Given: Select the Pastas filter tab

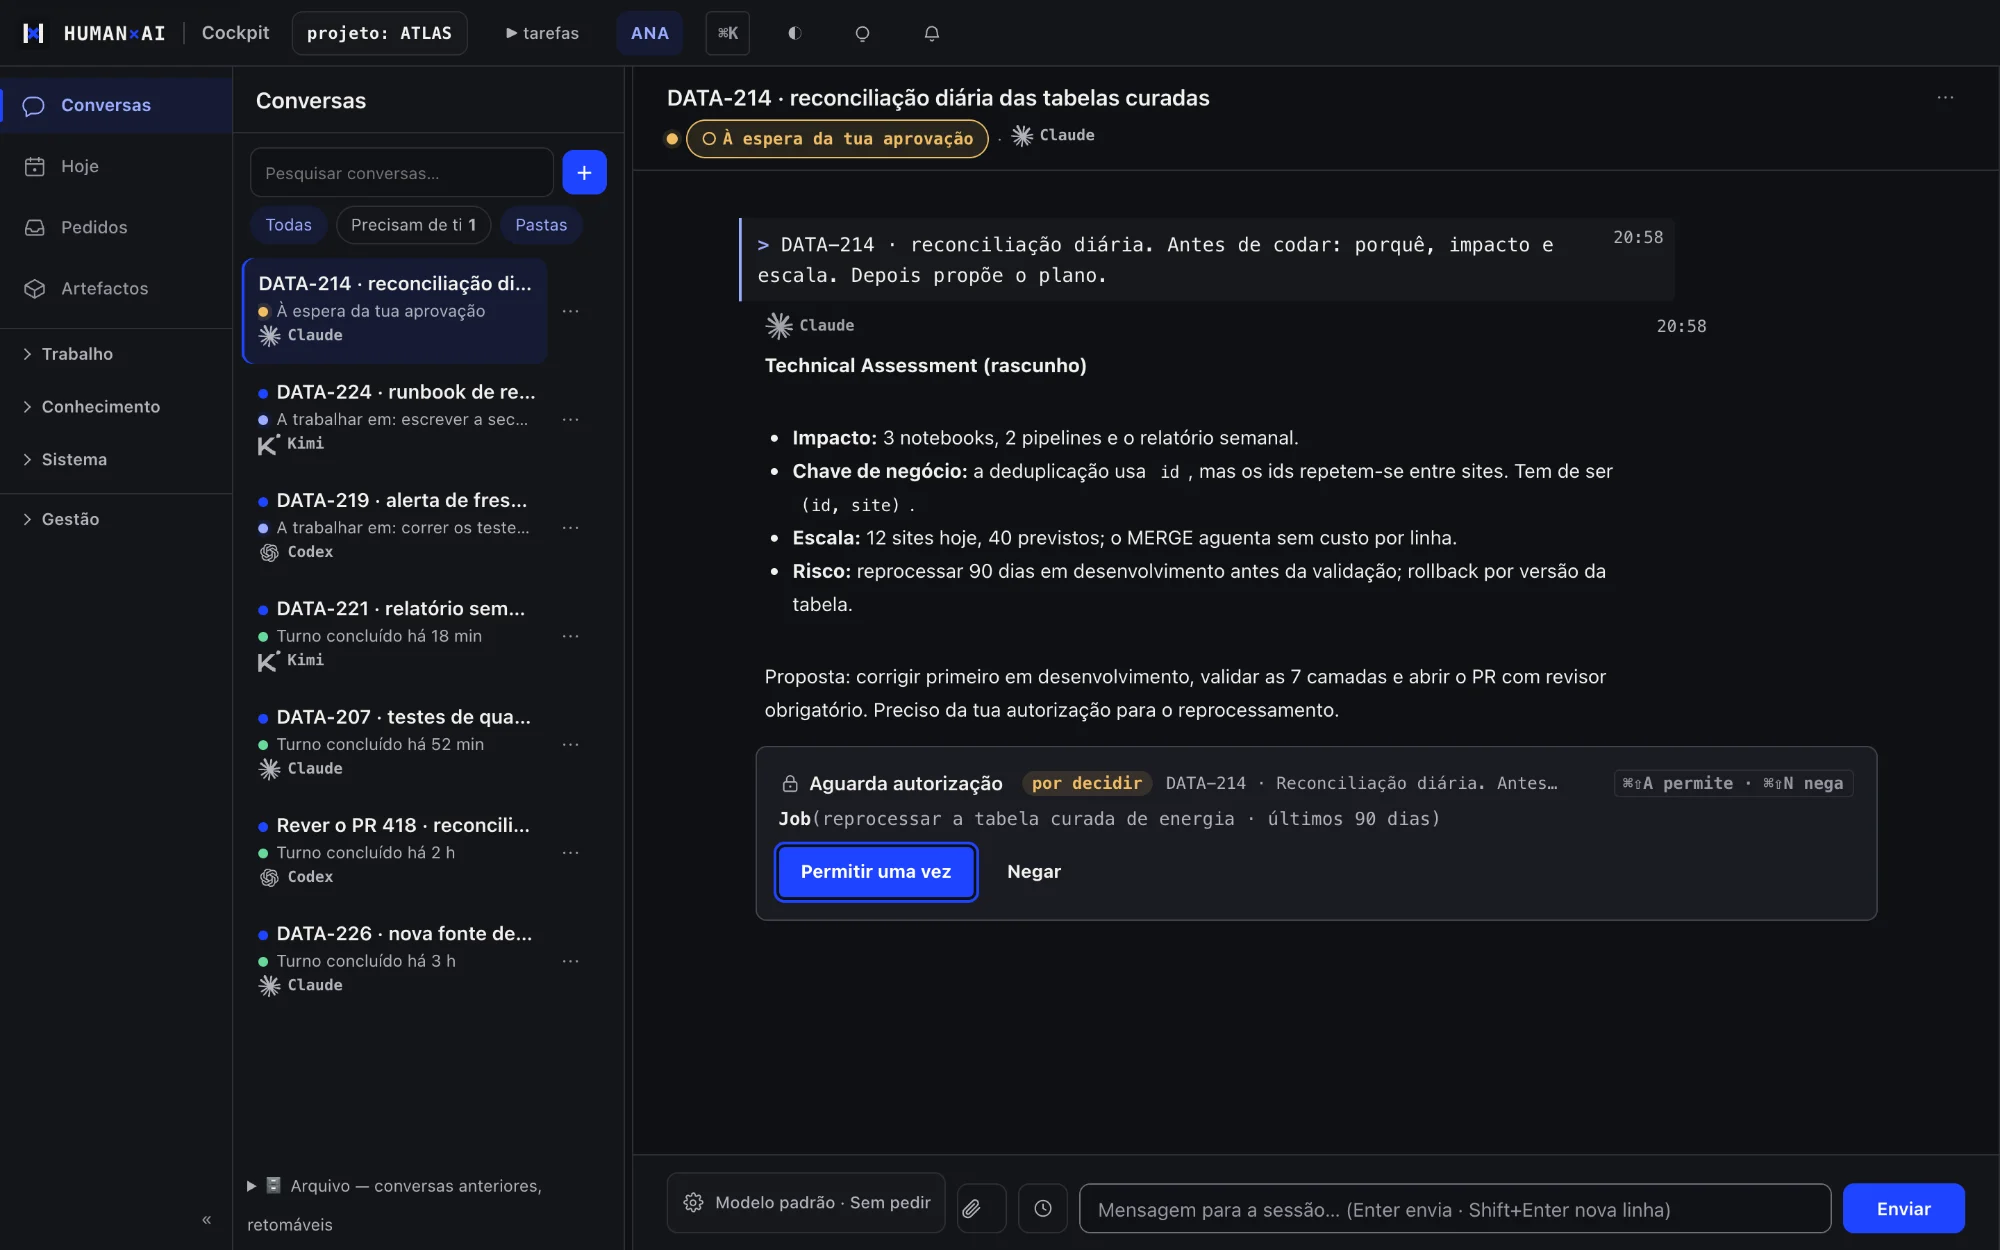Looking at the screenshot, I should click(x=541, y=225).
